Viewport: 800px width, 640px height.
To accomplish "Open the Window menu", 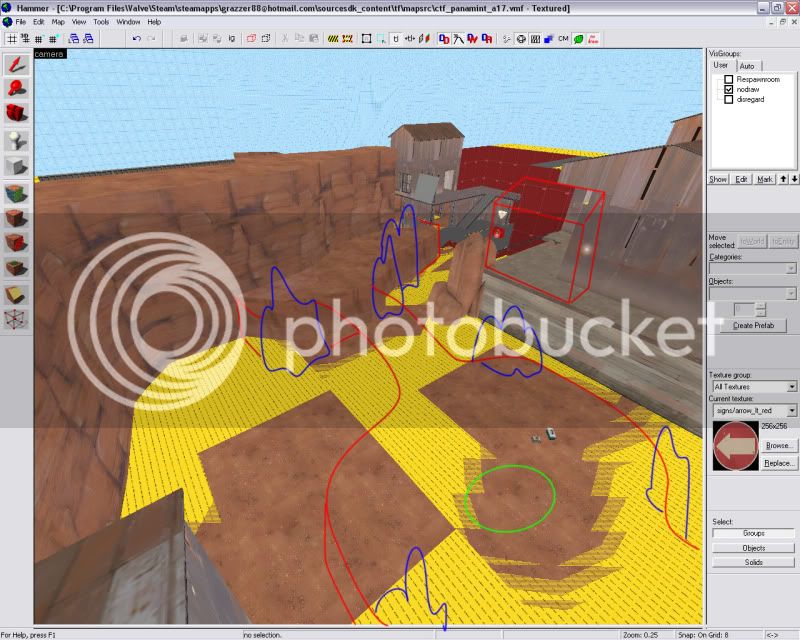I will (x=128, y=22).
